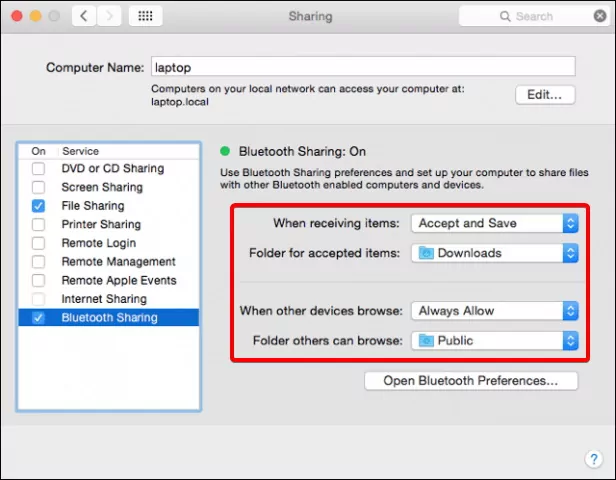Click the forward arrow navigation button
Image resolution: width=616 pixels, height=480 pixels.
[109, 16]
